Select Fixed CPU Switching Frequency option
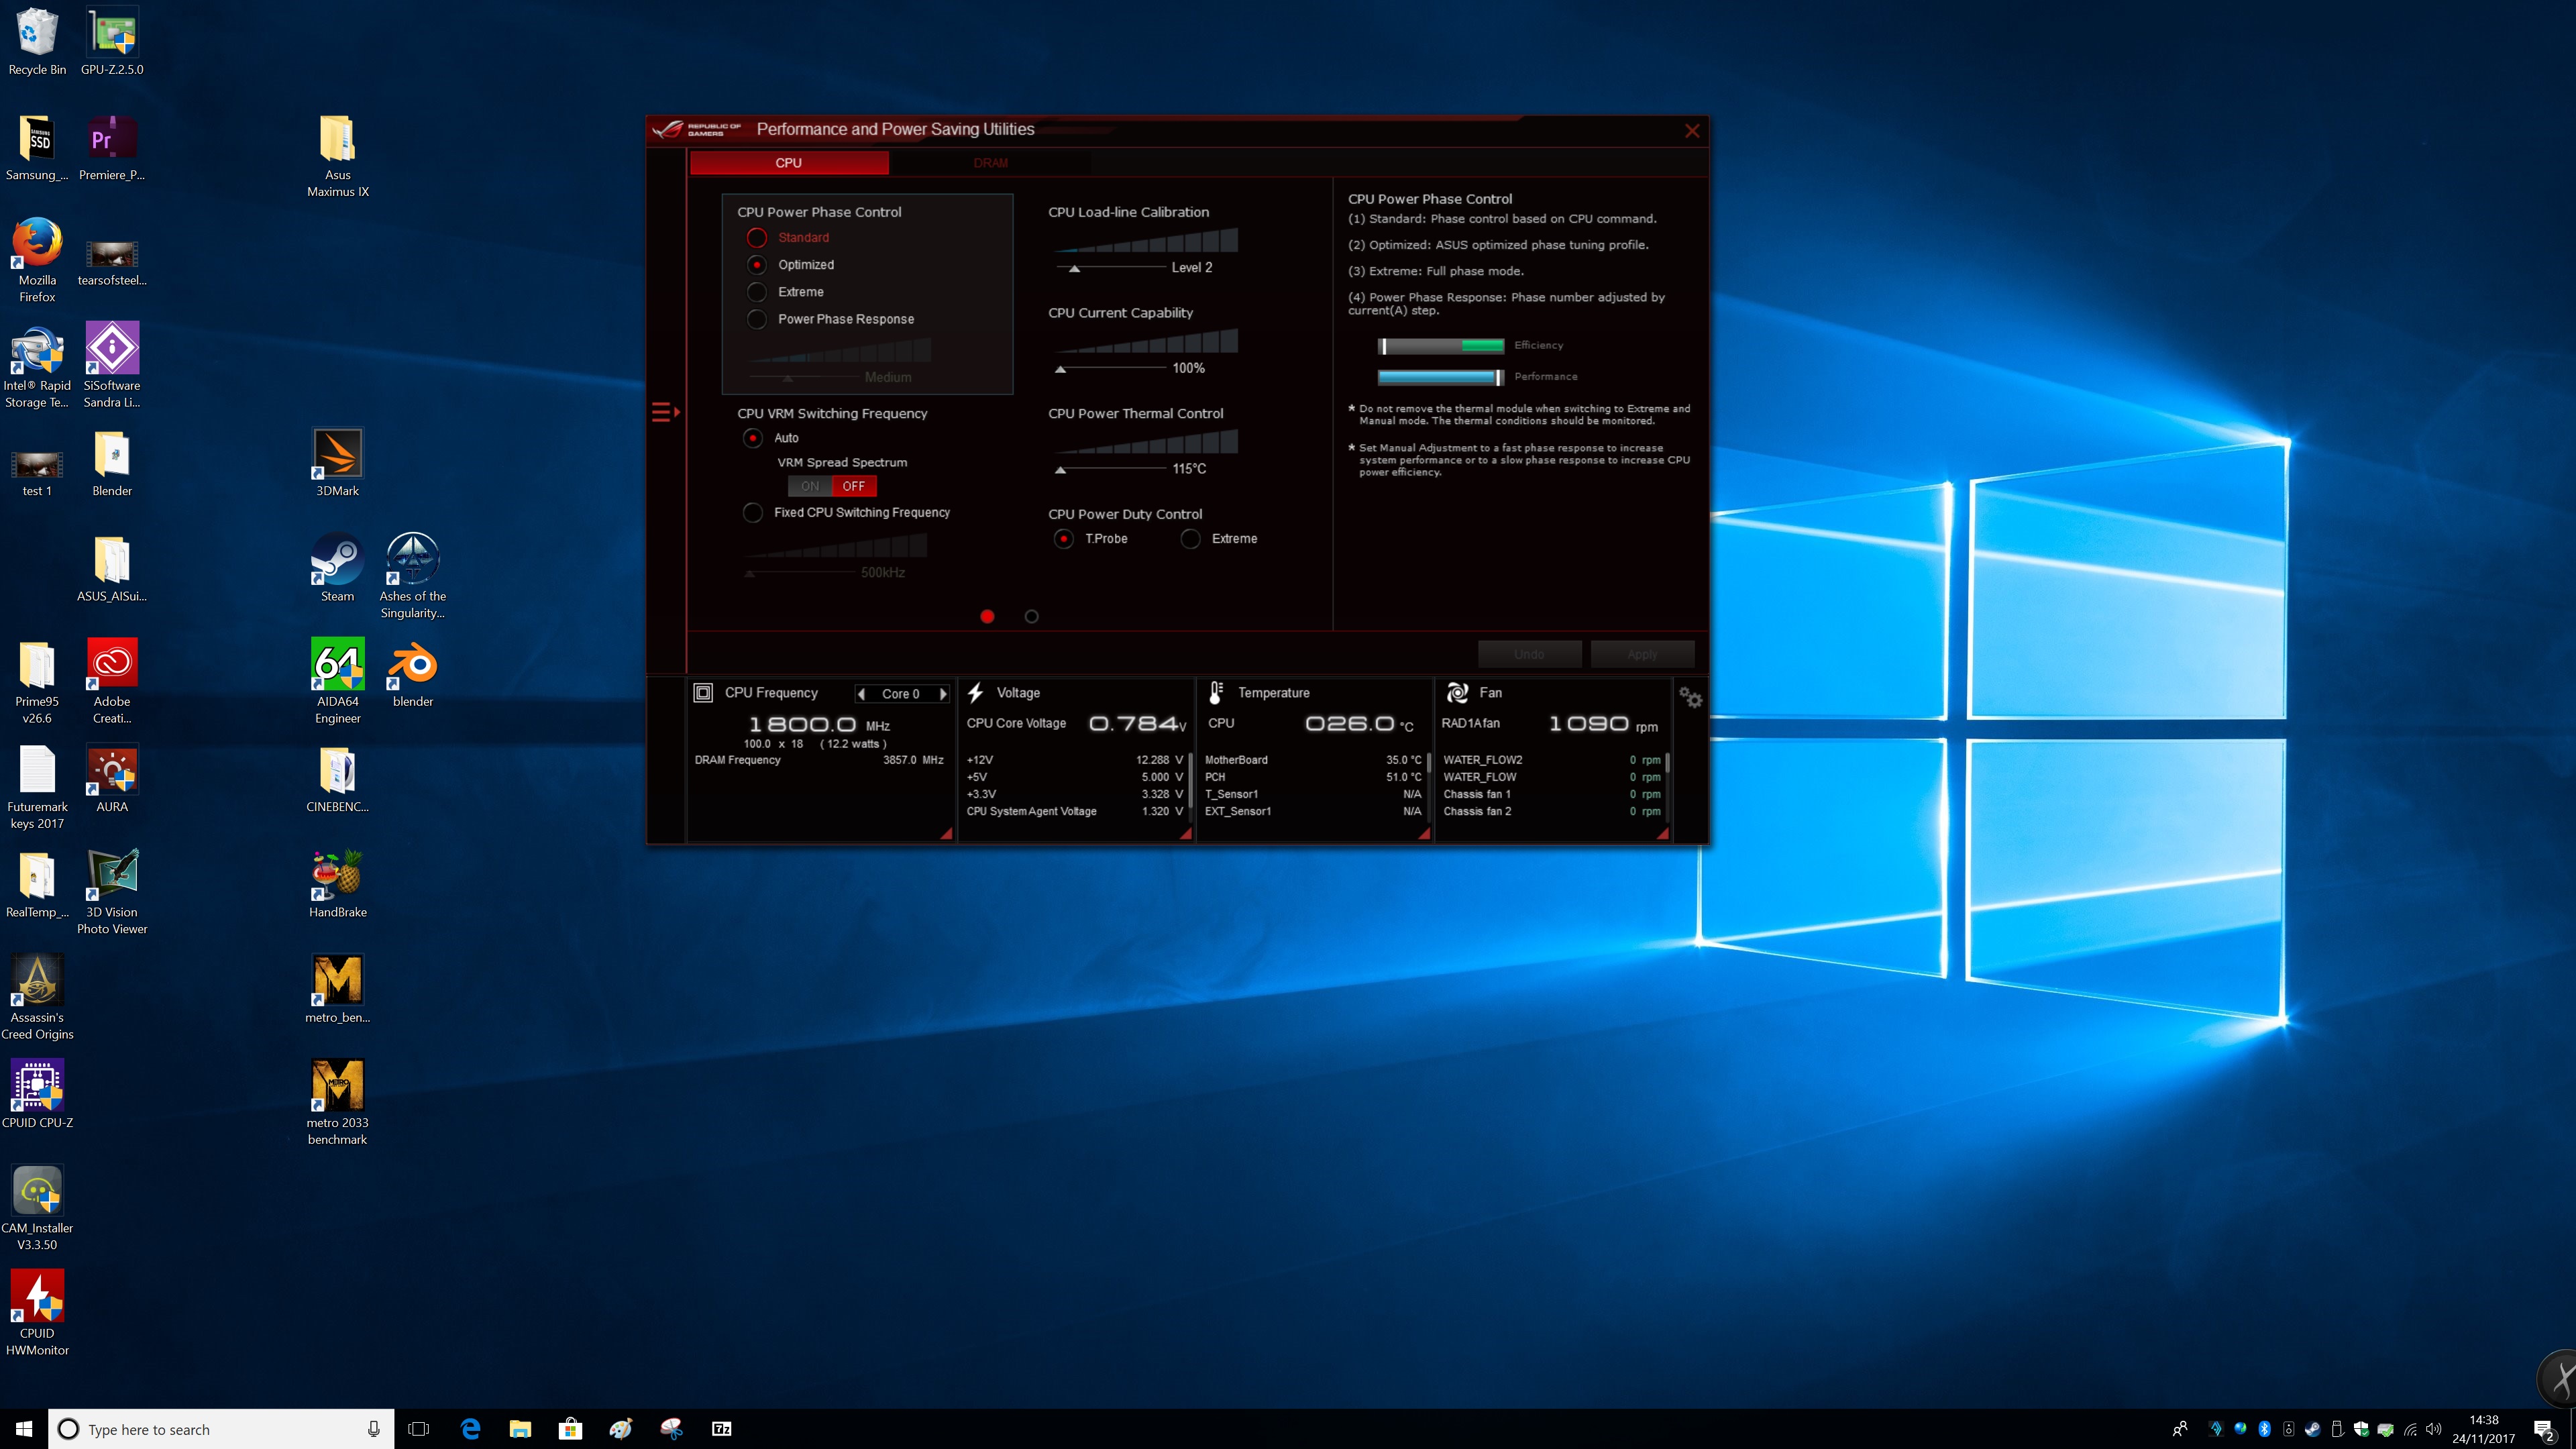 point(753,512)
